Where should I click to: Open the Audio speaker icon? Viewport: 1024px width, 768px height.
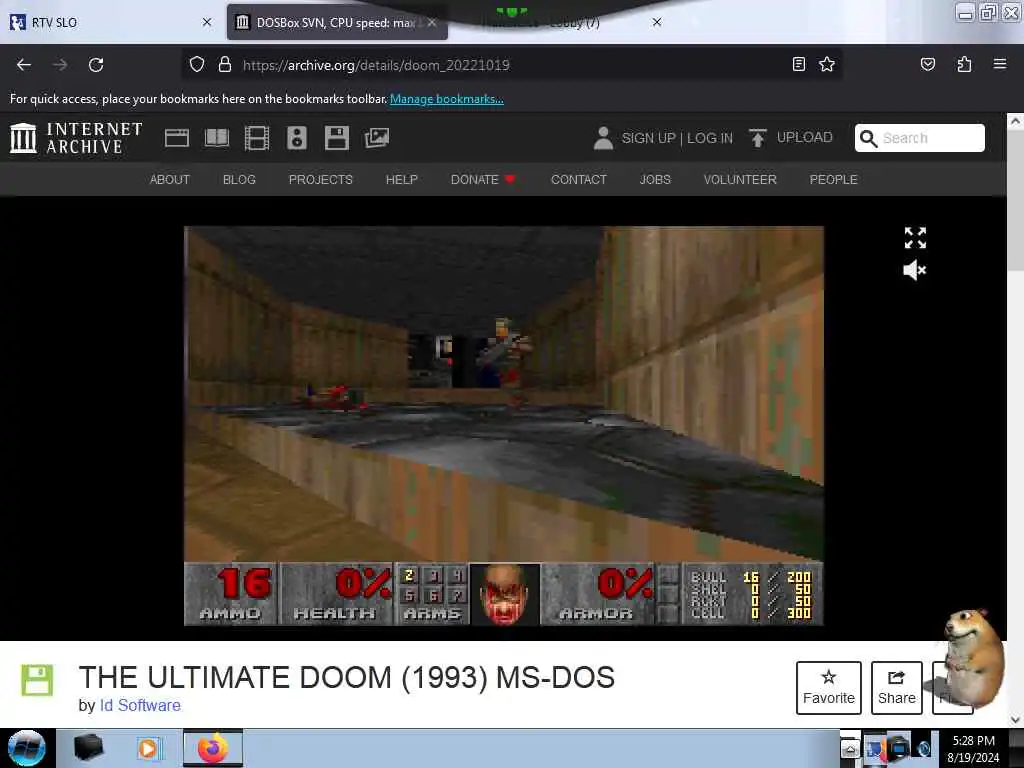point(296,138)
